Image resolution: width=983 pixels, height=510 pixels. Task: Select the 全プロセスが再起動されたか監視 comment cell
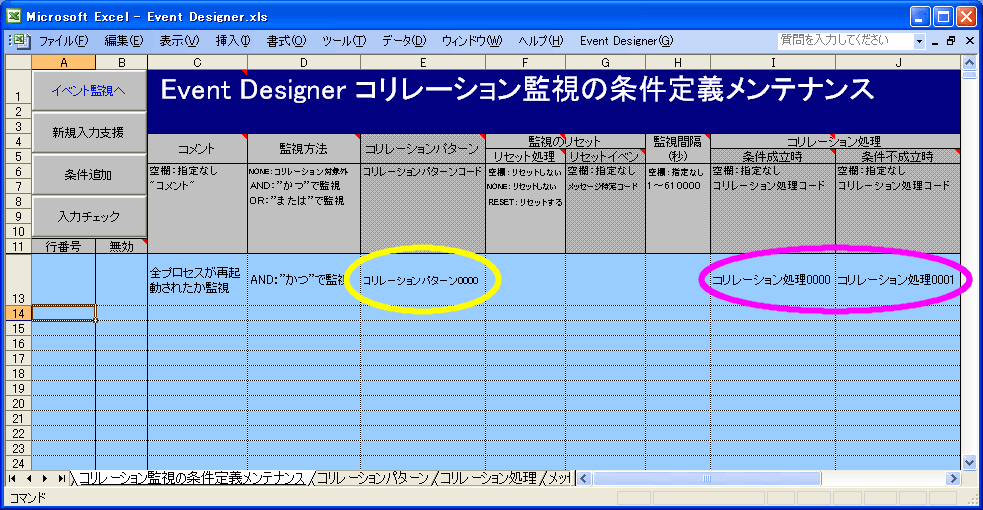pyautogui.click(x=197, y=280)
